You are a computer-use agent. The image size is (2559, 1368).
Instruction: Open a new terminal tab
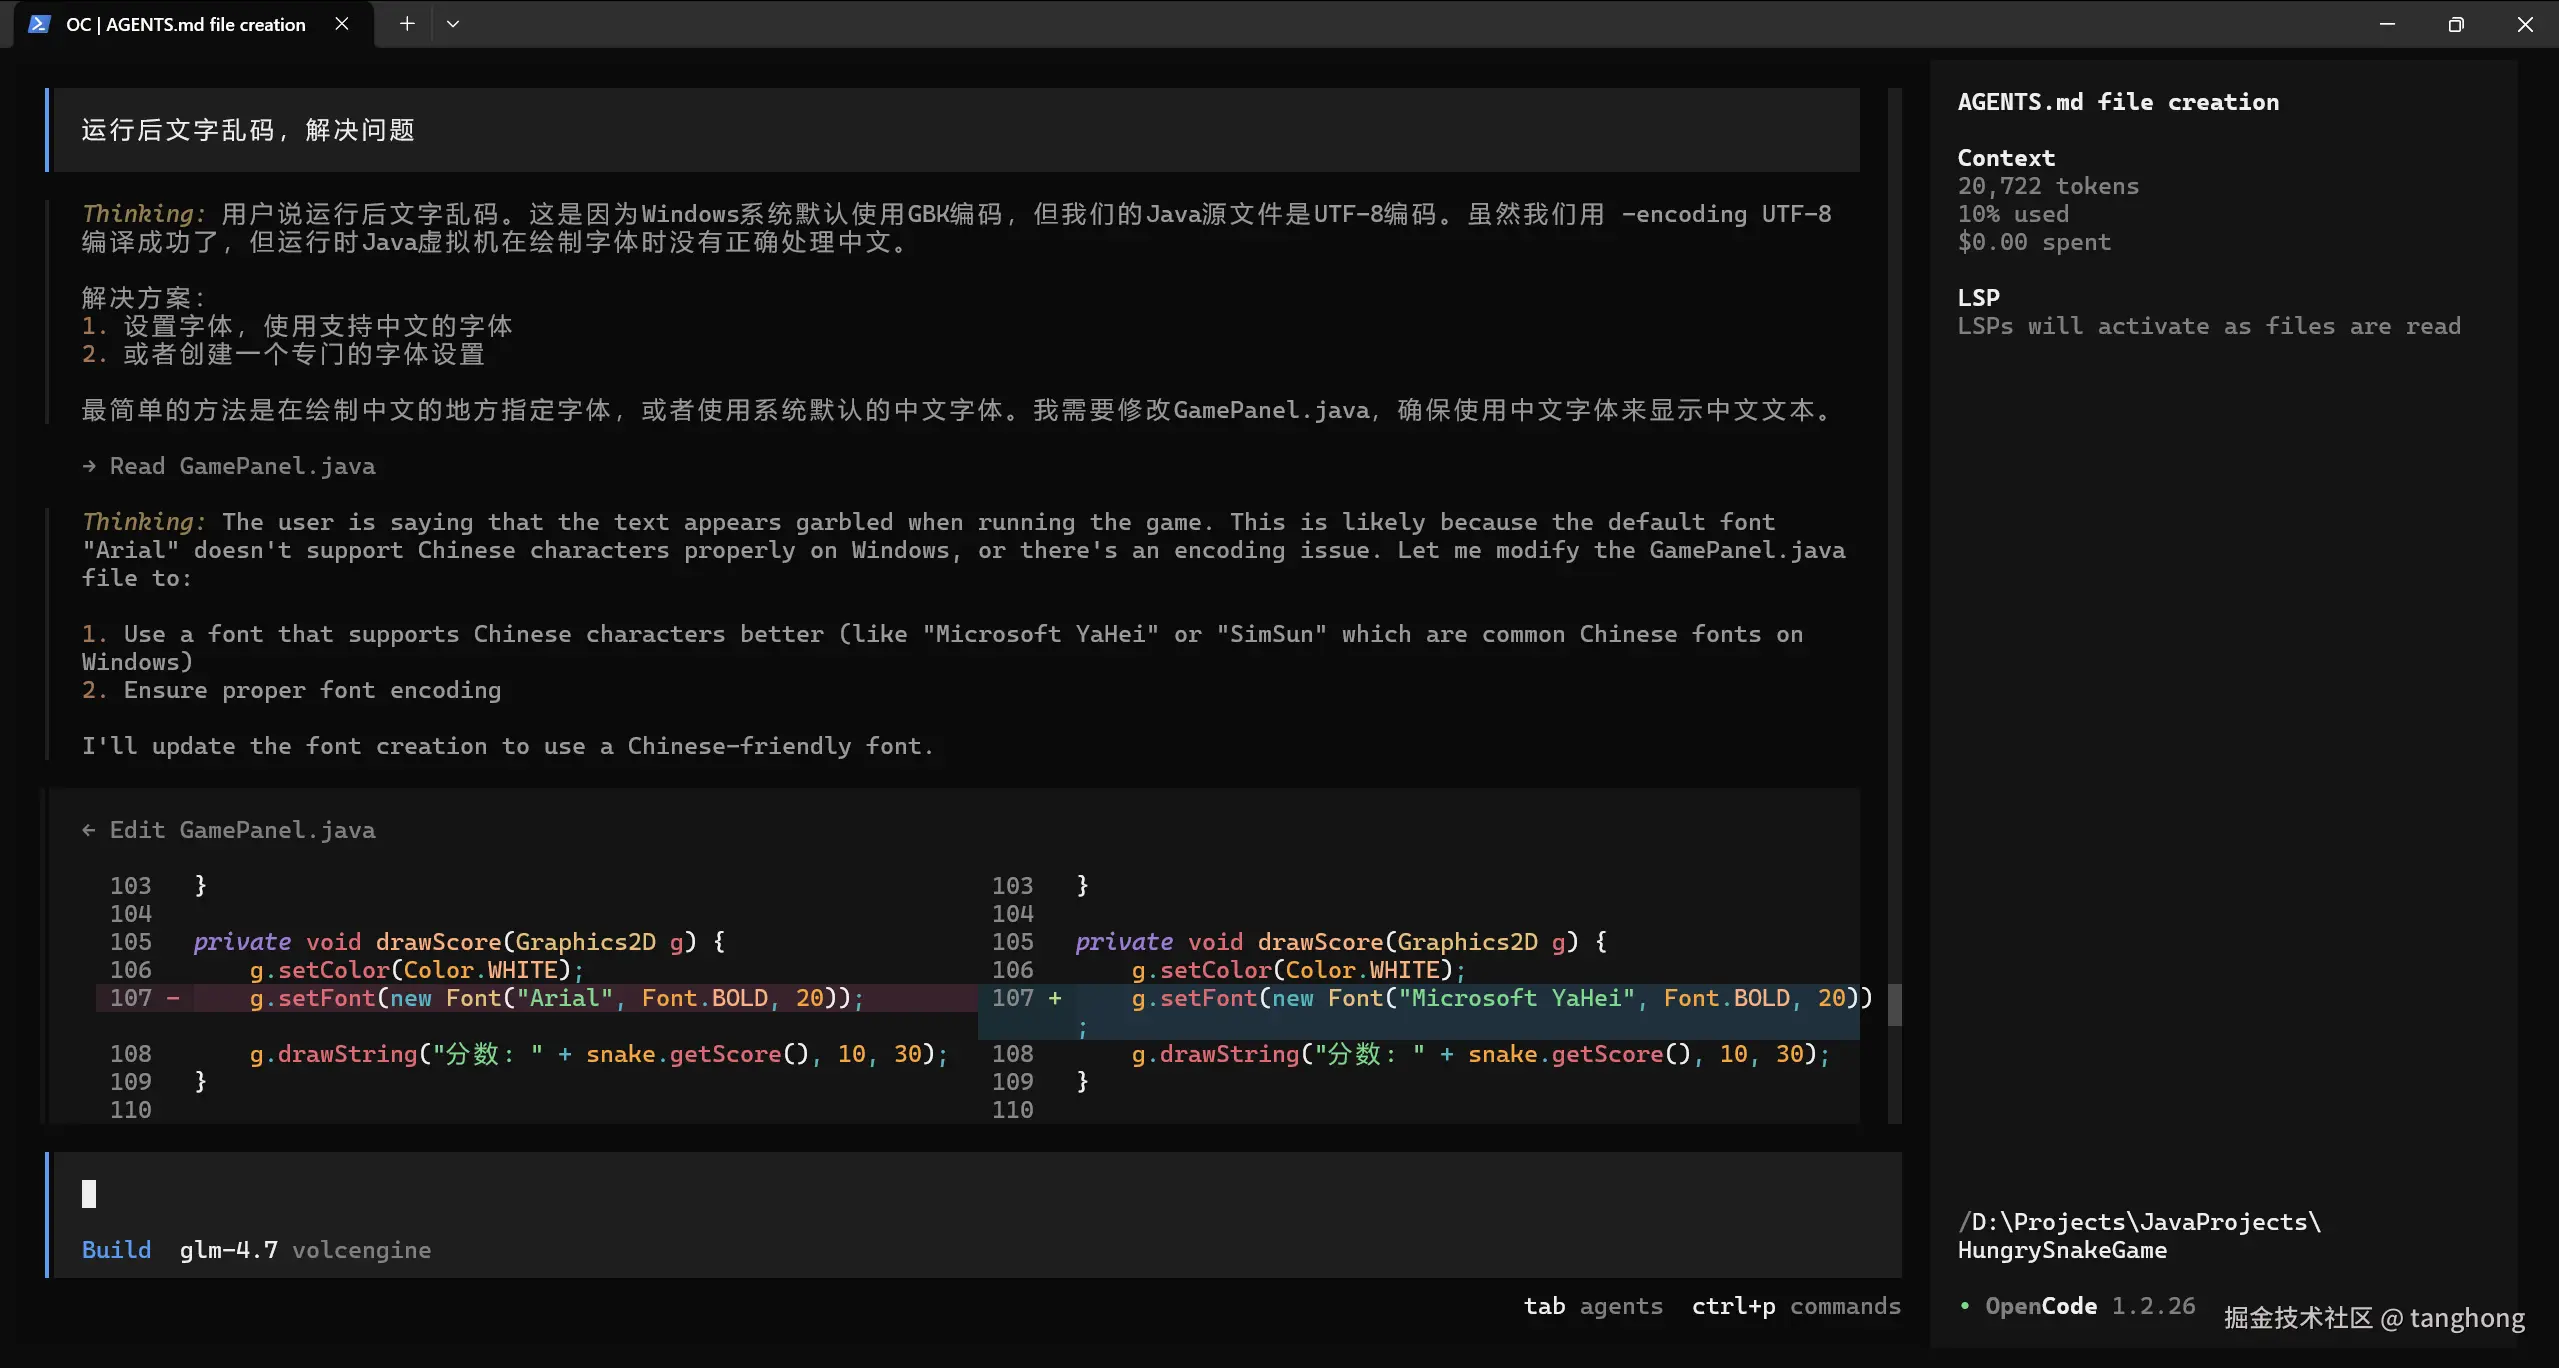point(406,24)
